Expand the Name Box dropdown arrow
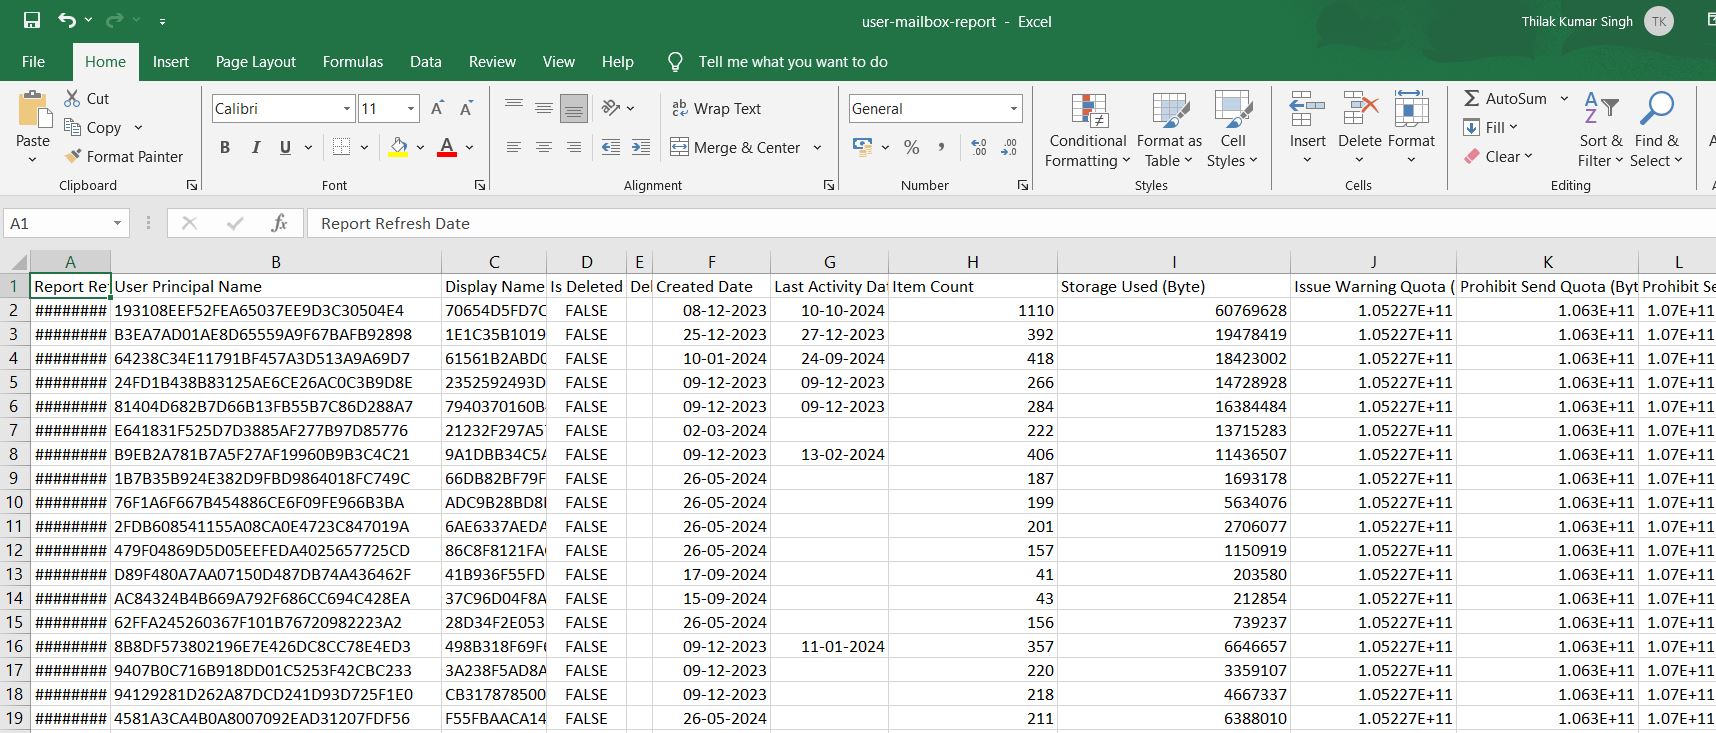Viewport: 1716px width, 733px height. pyautogui.click(x=117, y=224)
